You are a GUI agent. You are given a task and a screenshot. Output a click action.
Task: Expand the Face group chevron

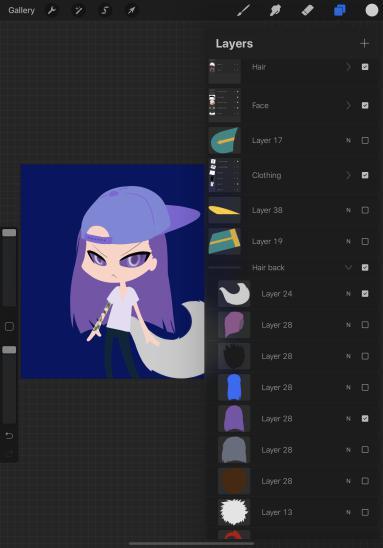pyautogui.click(x=348, y=105)
